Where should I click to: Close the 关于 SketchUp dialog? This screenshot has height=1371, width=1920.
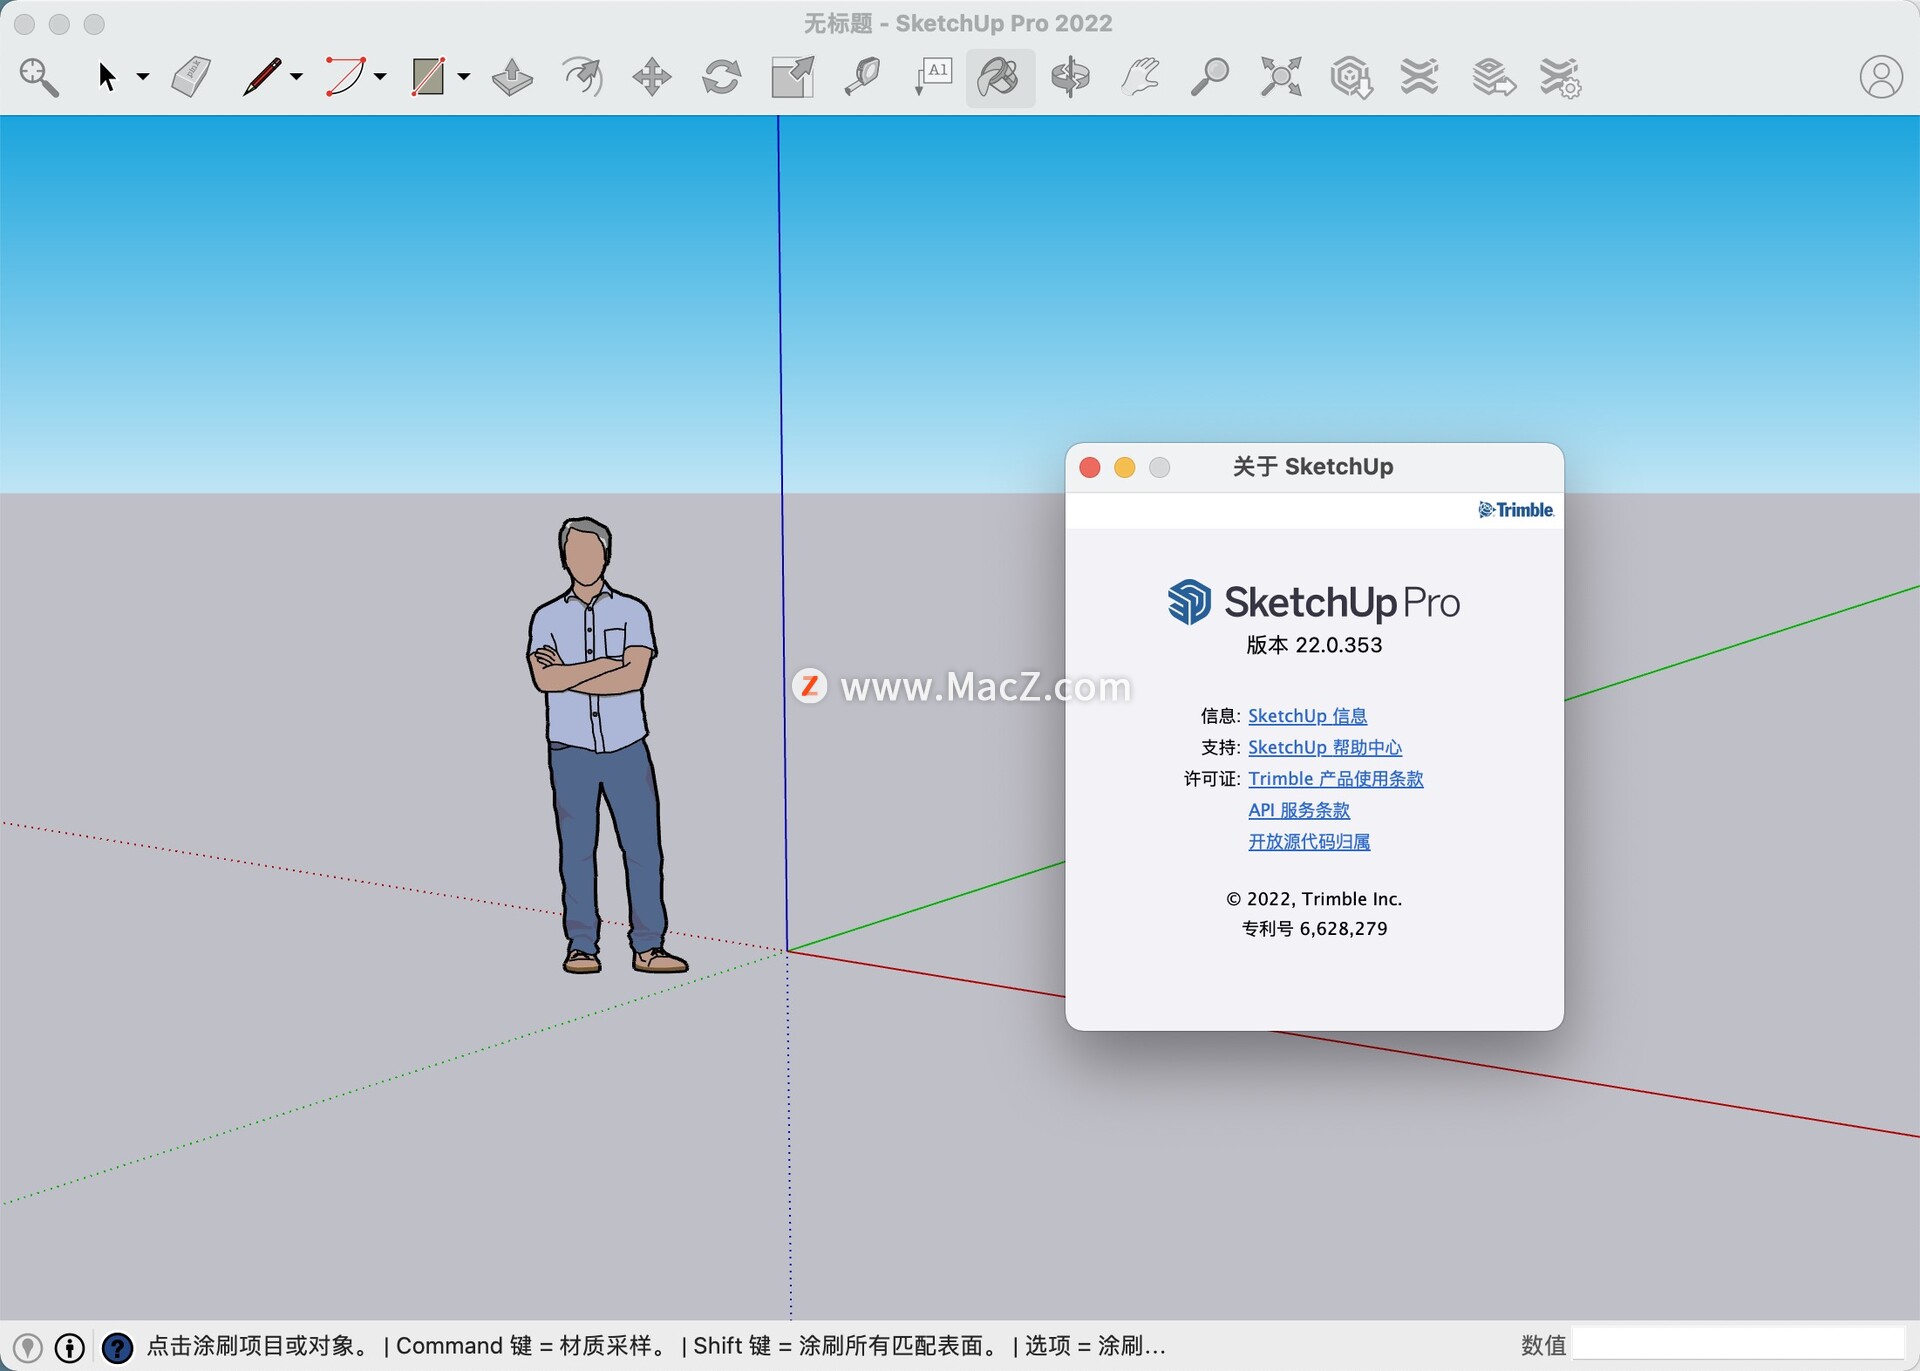(x=1090, y=467)
